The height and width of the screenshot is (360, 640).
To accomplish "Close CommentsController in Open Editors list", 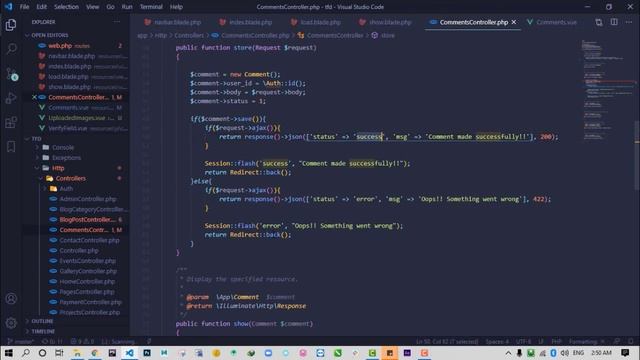I will tap(34, 97).
